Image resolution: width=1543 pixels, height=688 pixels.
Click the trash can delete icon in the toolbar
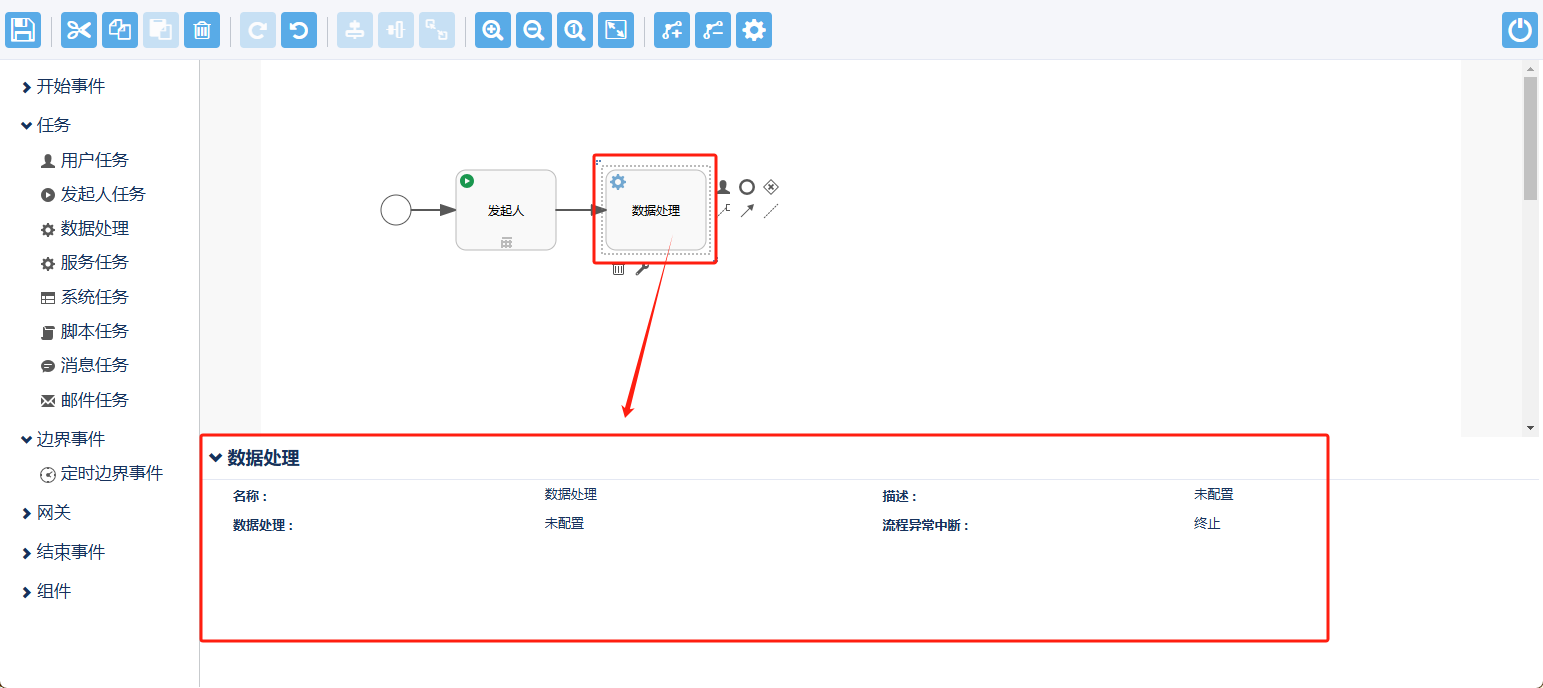point(202,30)
